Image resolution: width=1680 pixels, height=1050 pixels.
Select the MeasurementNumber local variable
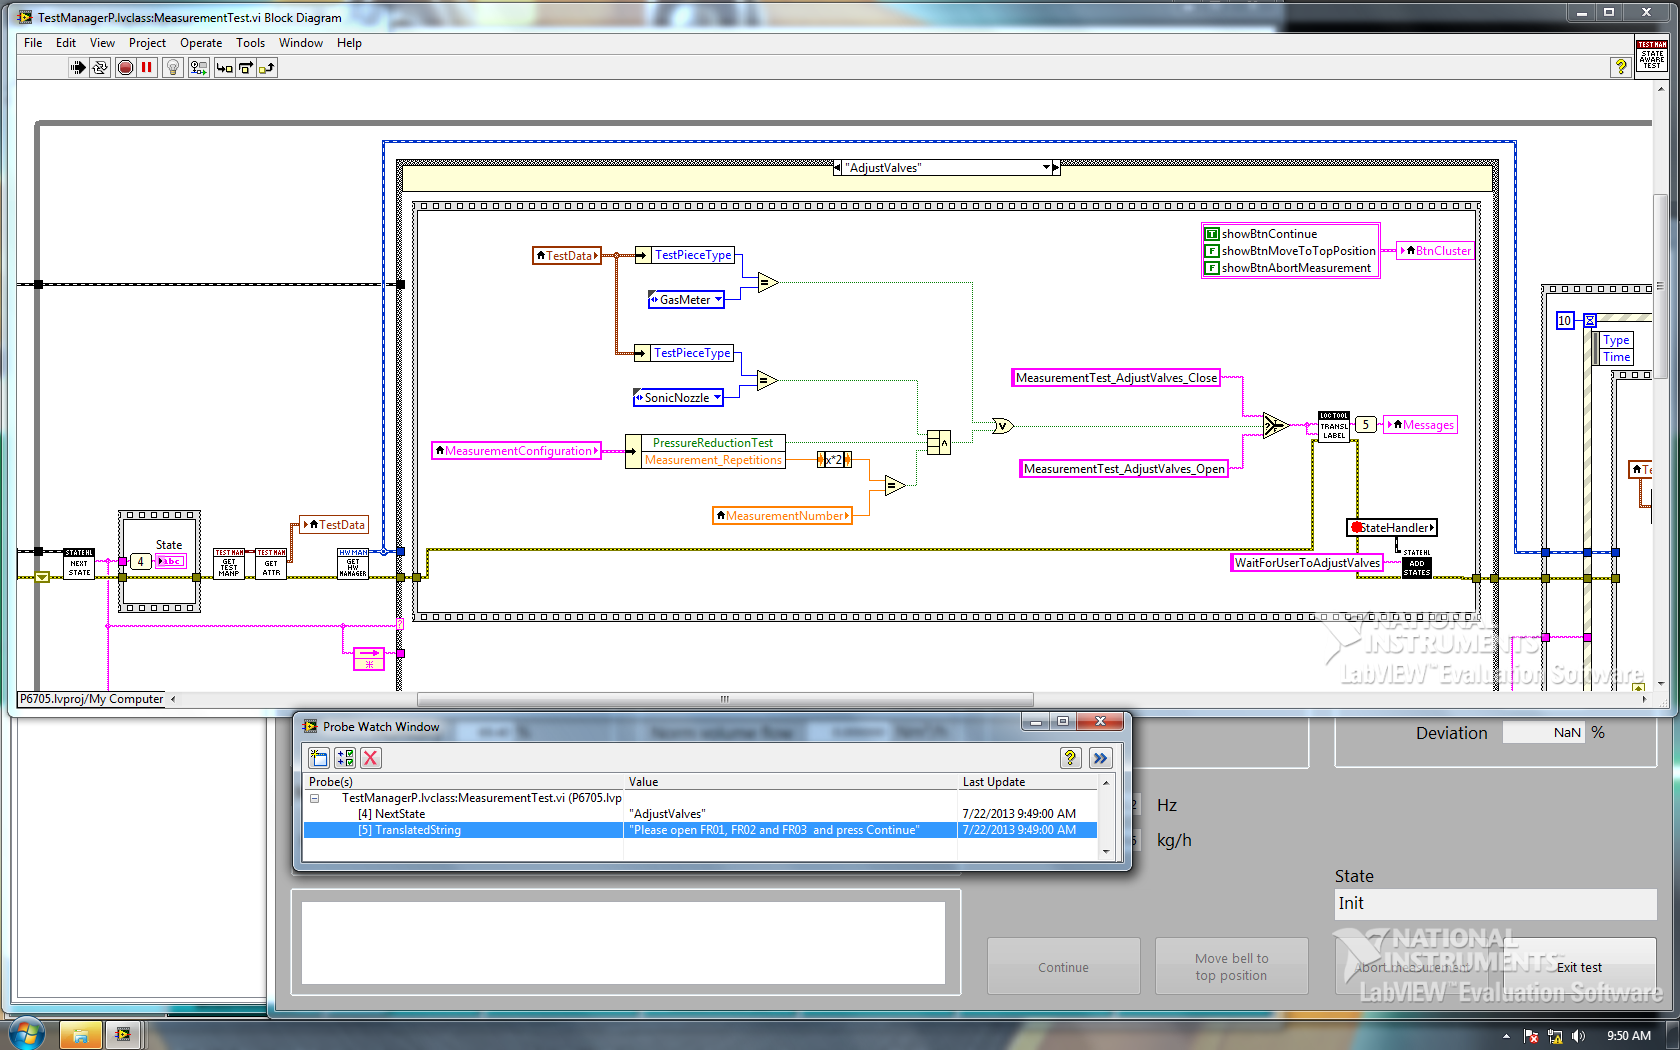click(782, 516)
